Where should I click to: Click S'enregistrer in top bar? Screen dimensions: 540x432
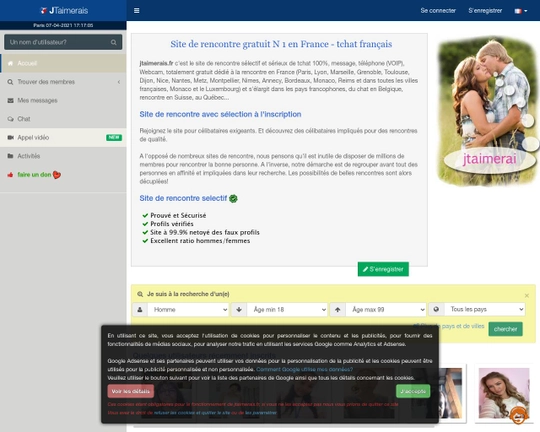tap(485, 11)
